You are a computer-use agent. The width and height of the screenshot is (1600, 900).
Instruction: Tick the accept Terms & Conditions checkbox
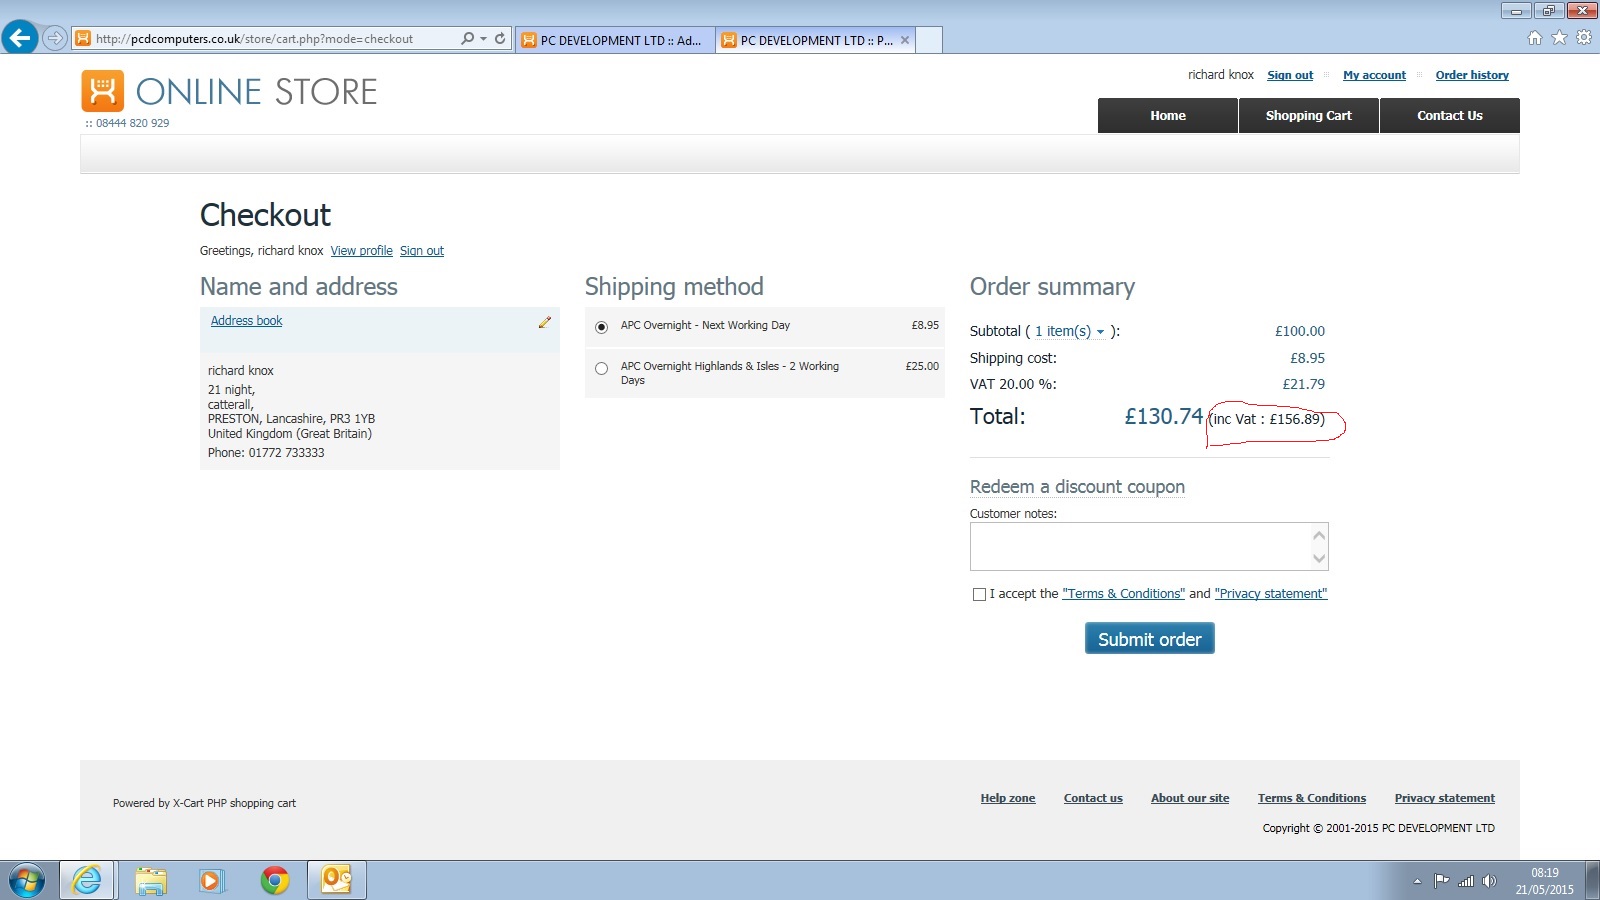point(979,594)
